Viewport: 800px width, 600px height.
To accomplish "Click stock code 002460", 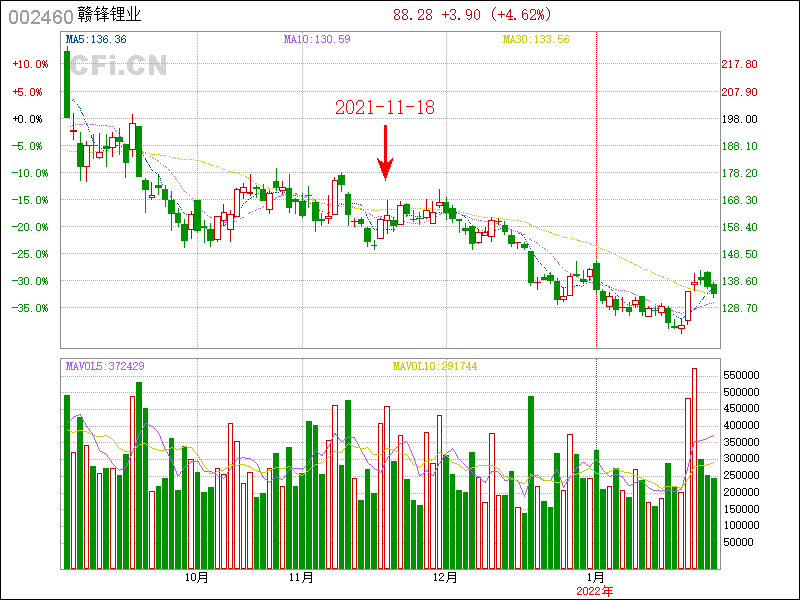I will pos(40,15).
